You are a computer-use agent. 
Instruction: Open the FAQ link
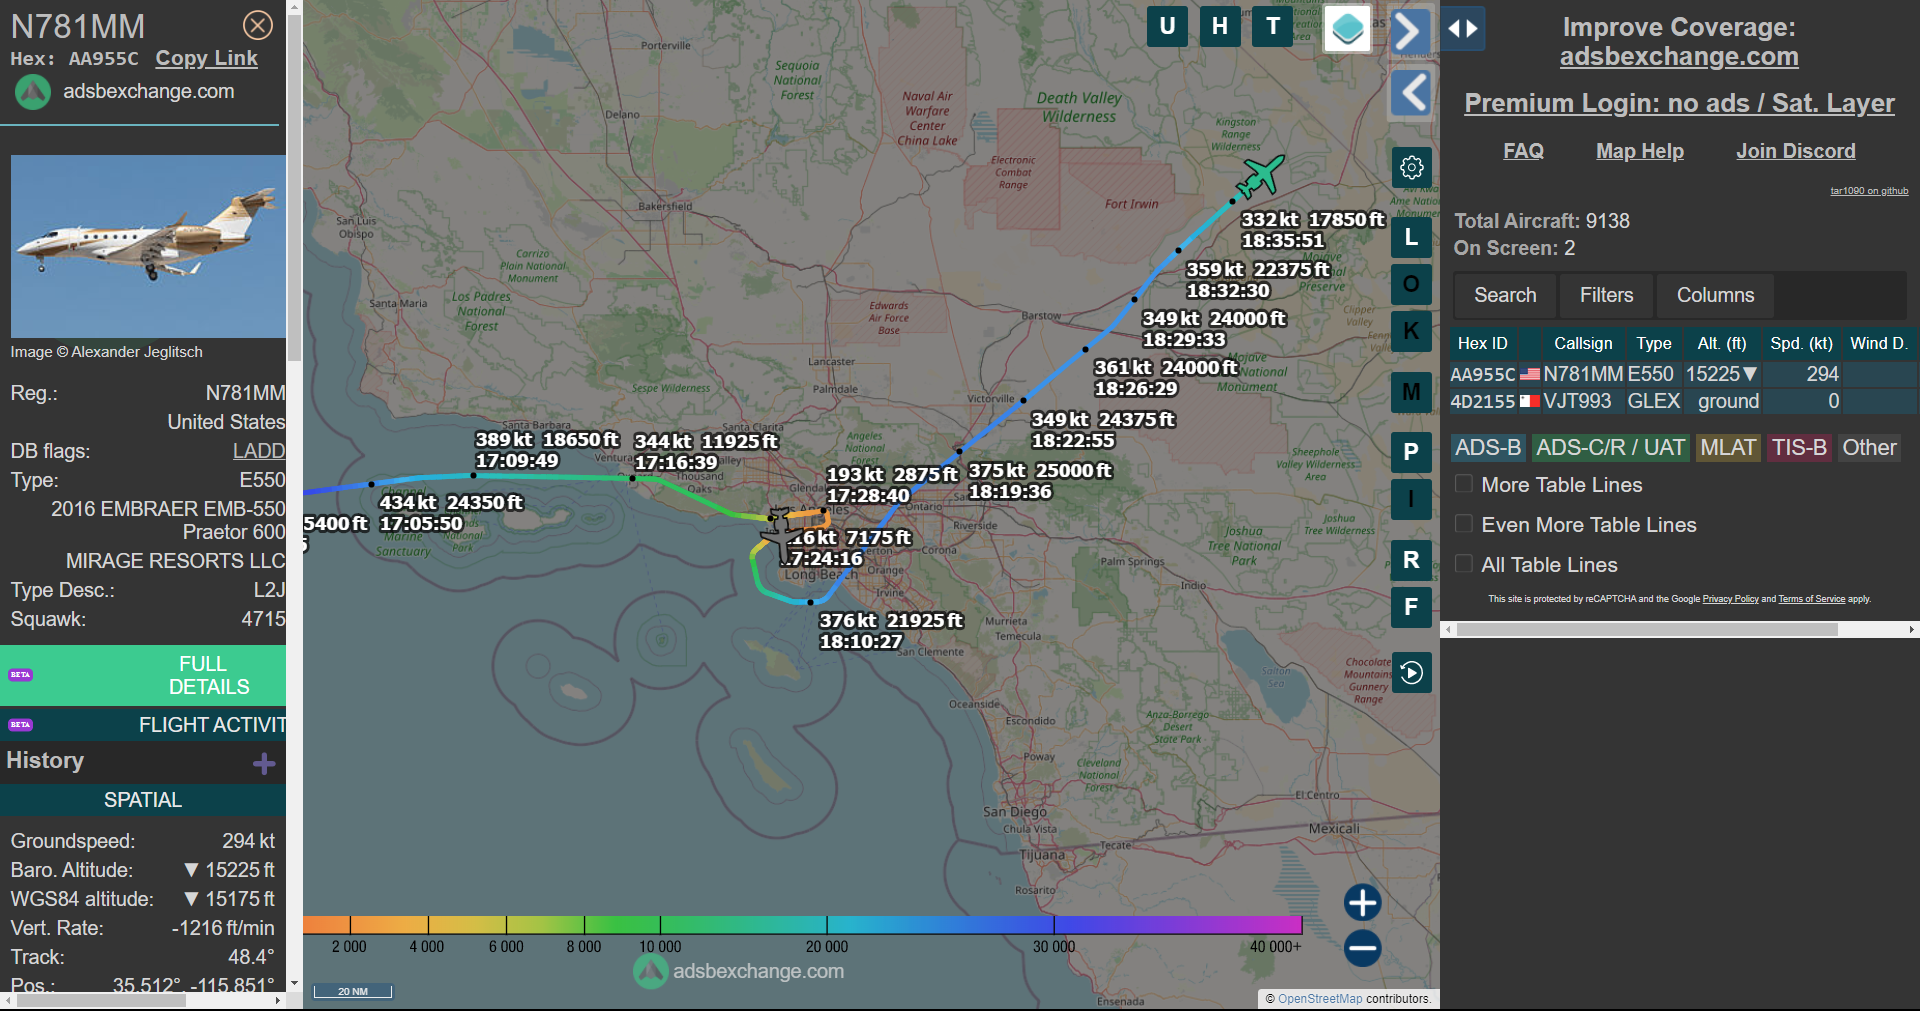[x=1523, y=151]
